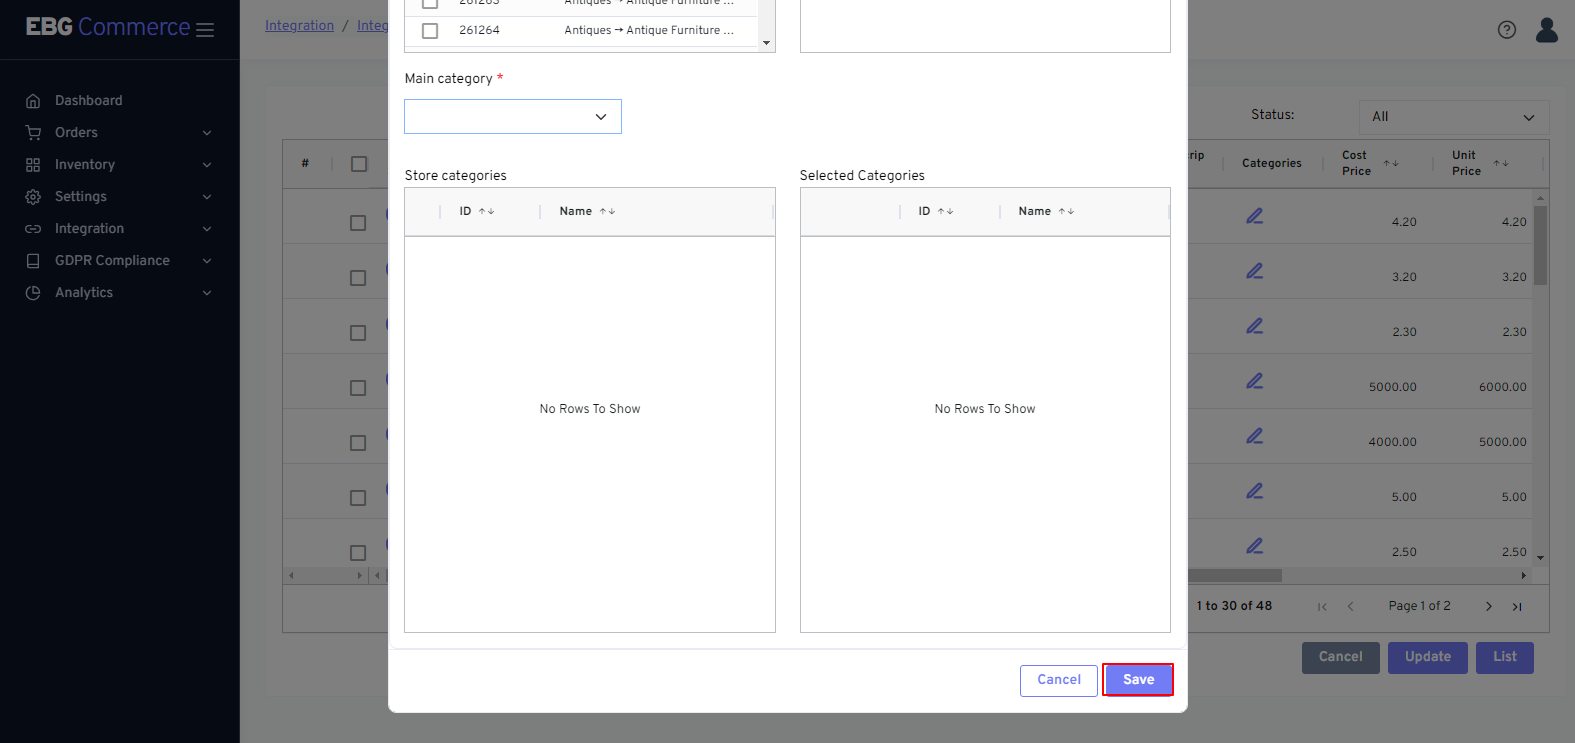
Task: Open the Main category dropdown
Action: coord(512,117)
